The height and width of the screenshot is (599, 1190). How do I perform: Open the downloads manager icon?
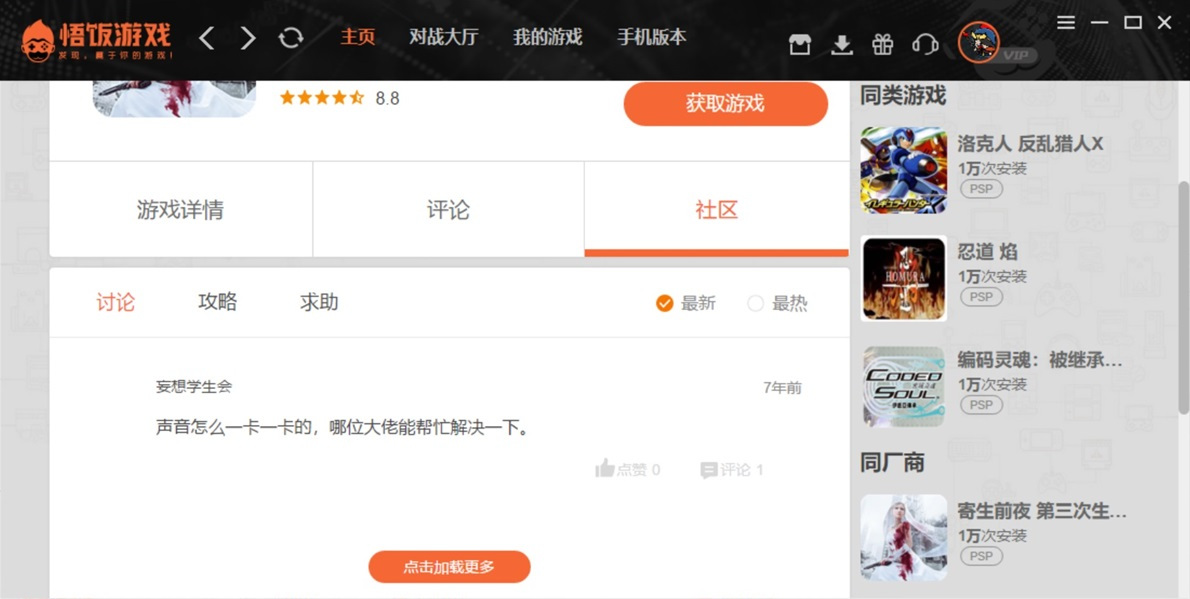(842, 44)
